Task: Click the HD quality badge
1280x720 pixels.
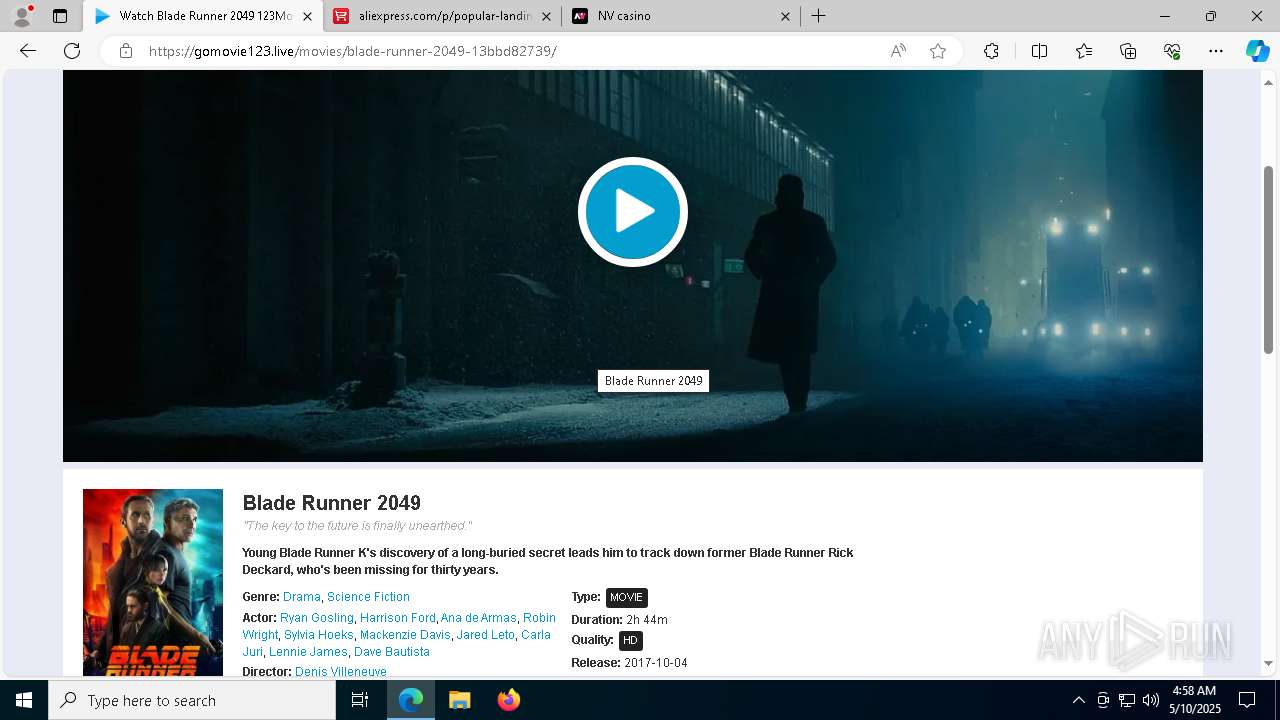Action: 630,641
